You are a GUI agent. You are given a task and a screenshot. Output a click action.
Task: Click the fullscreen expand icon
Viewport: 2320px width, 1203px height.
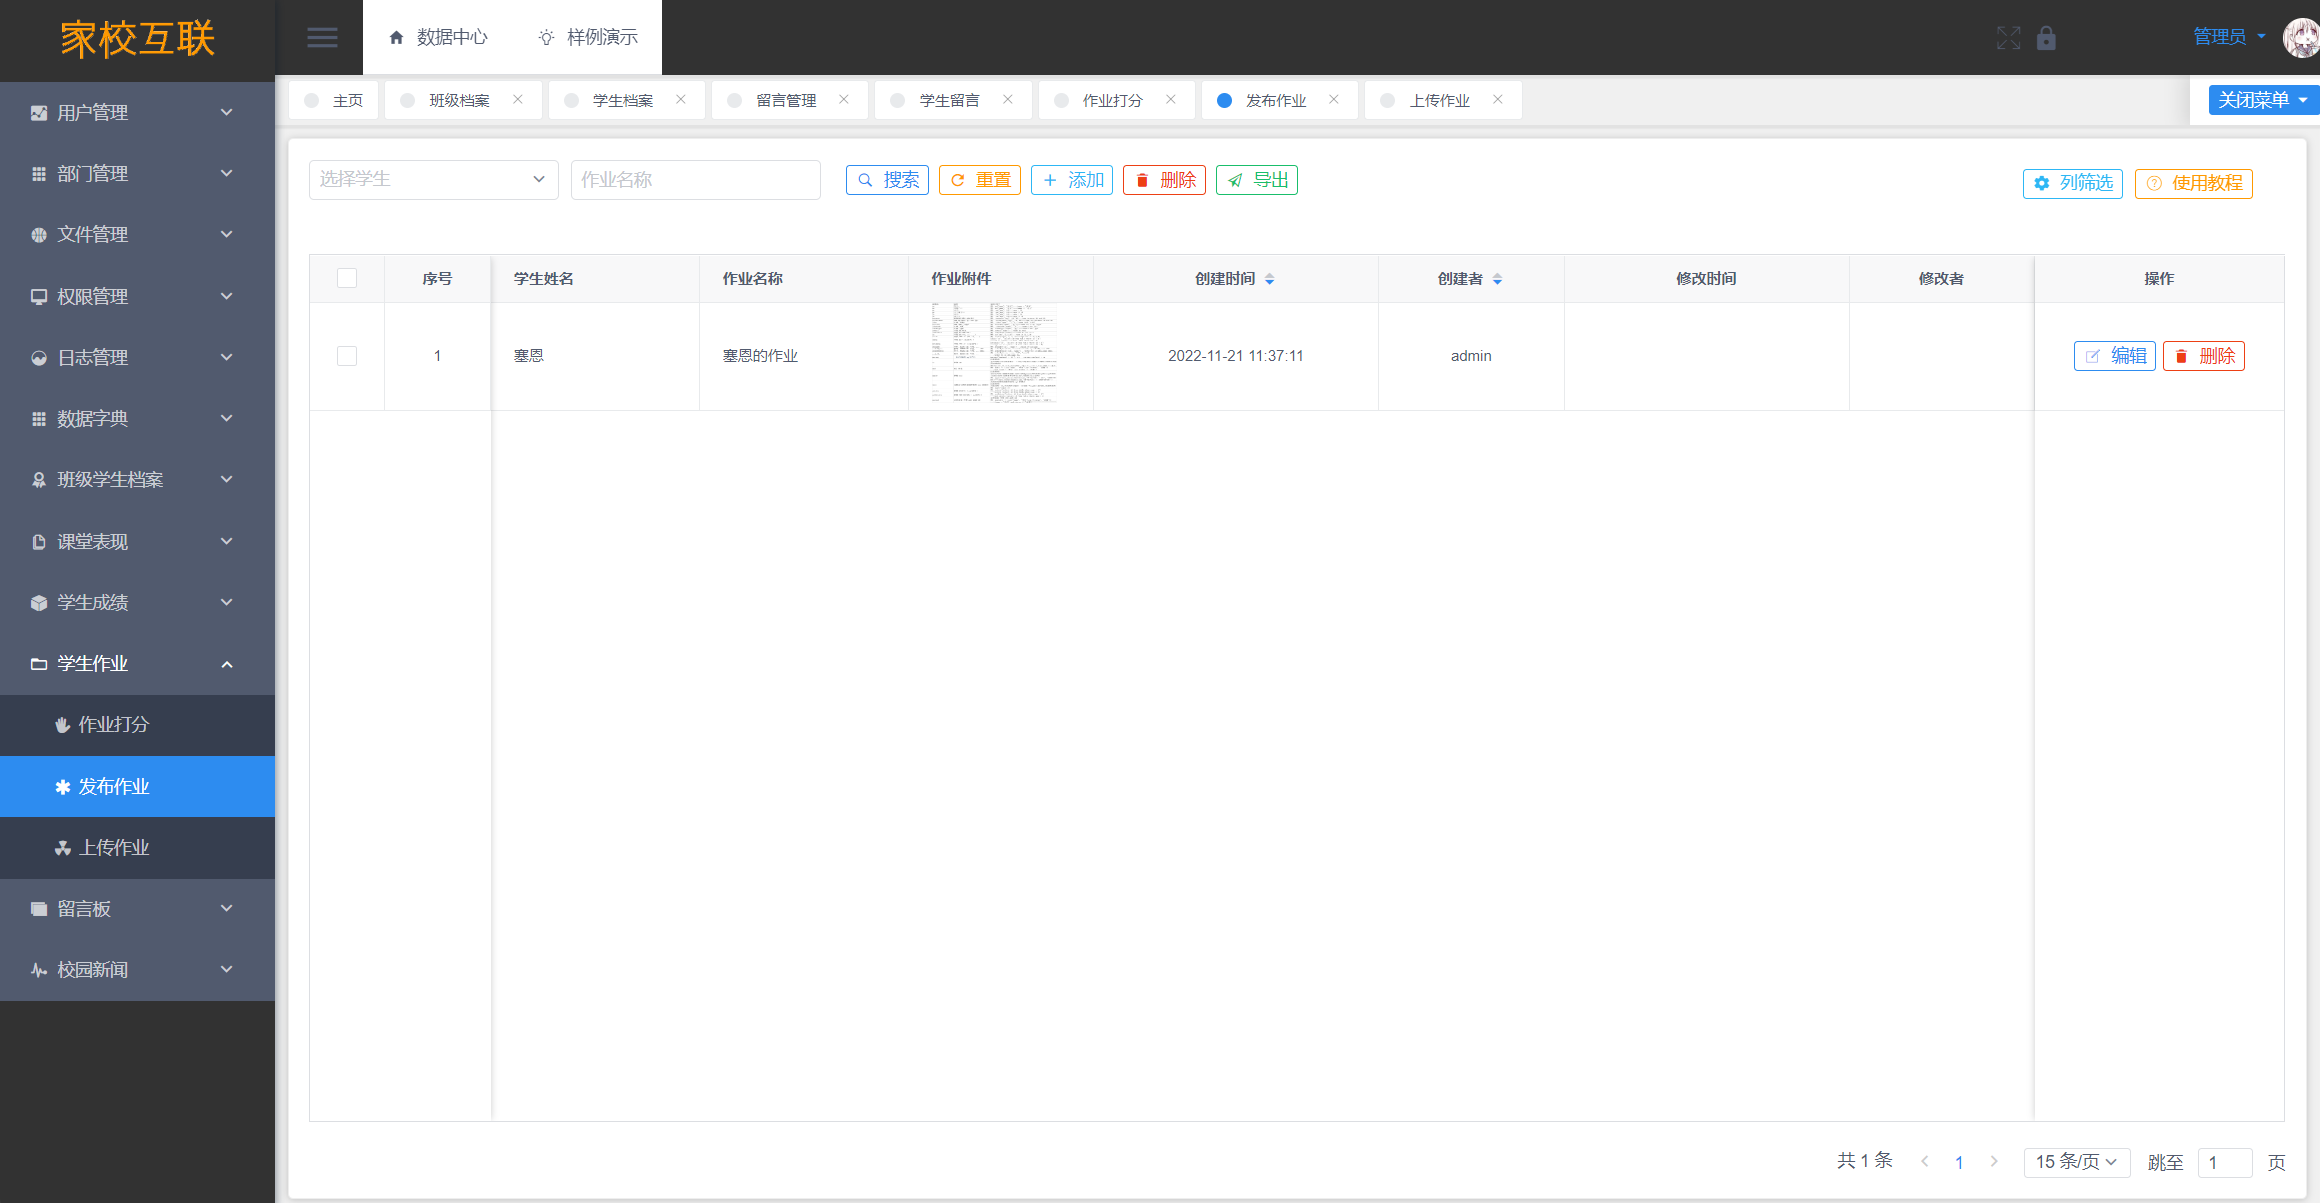point(2008,38)
